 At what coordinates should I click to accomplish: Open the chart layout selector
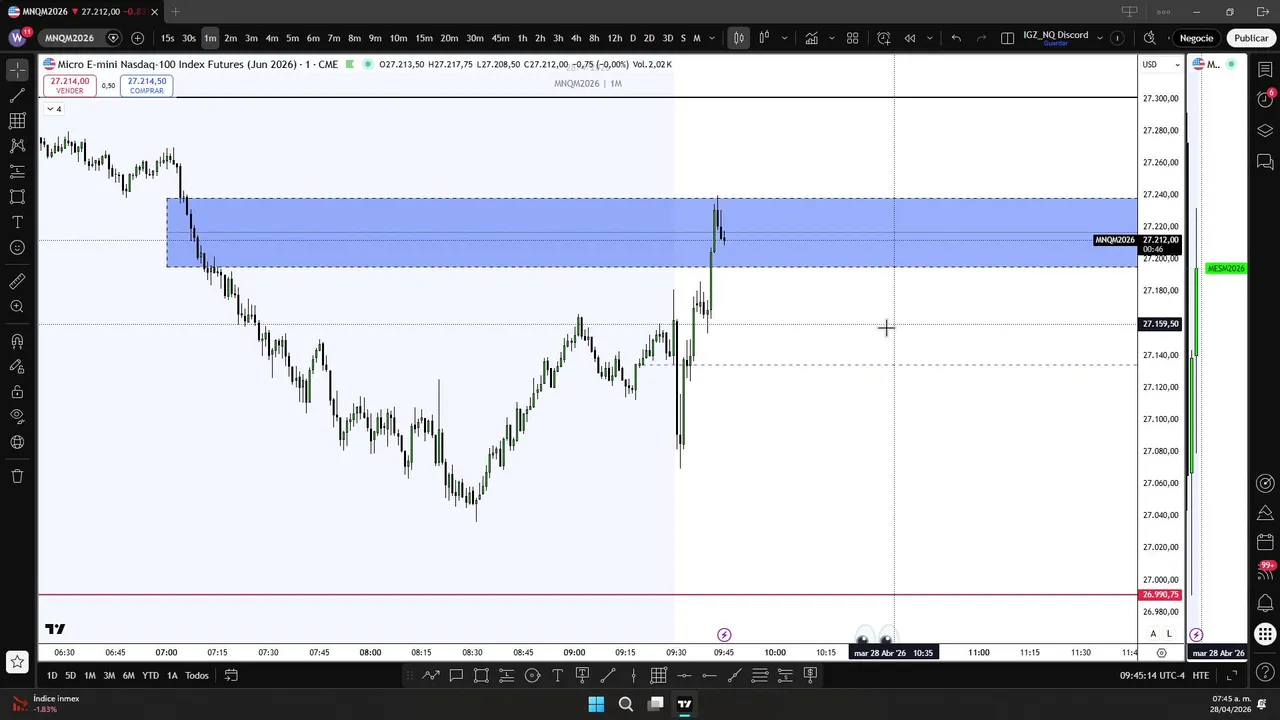click(1007, 38)
